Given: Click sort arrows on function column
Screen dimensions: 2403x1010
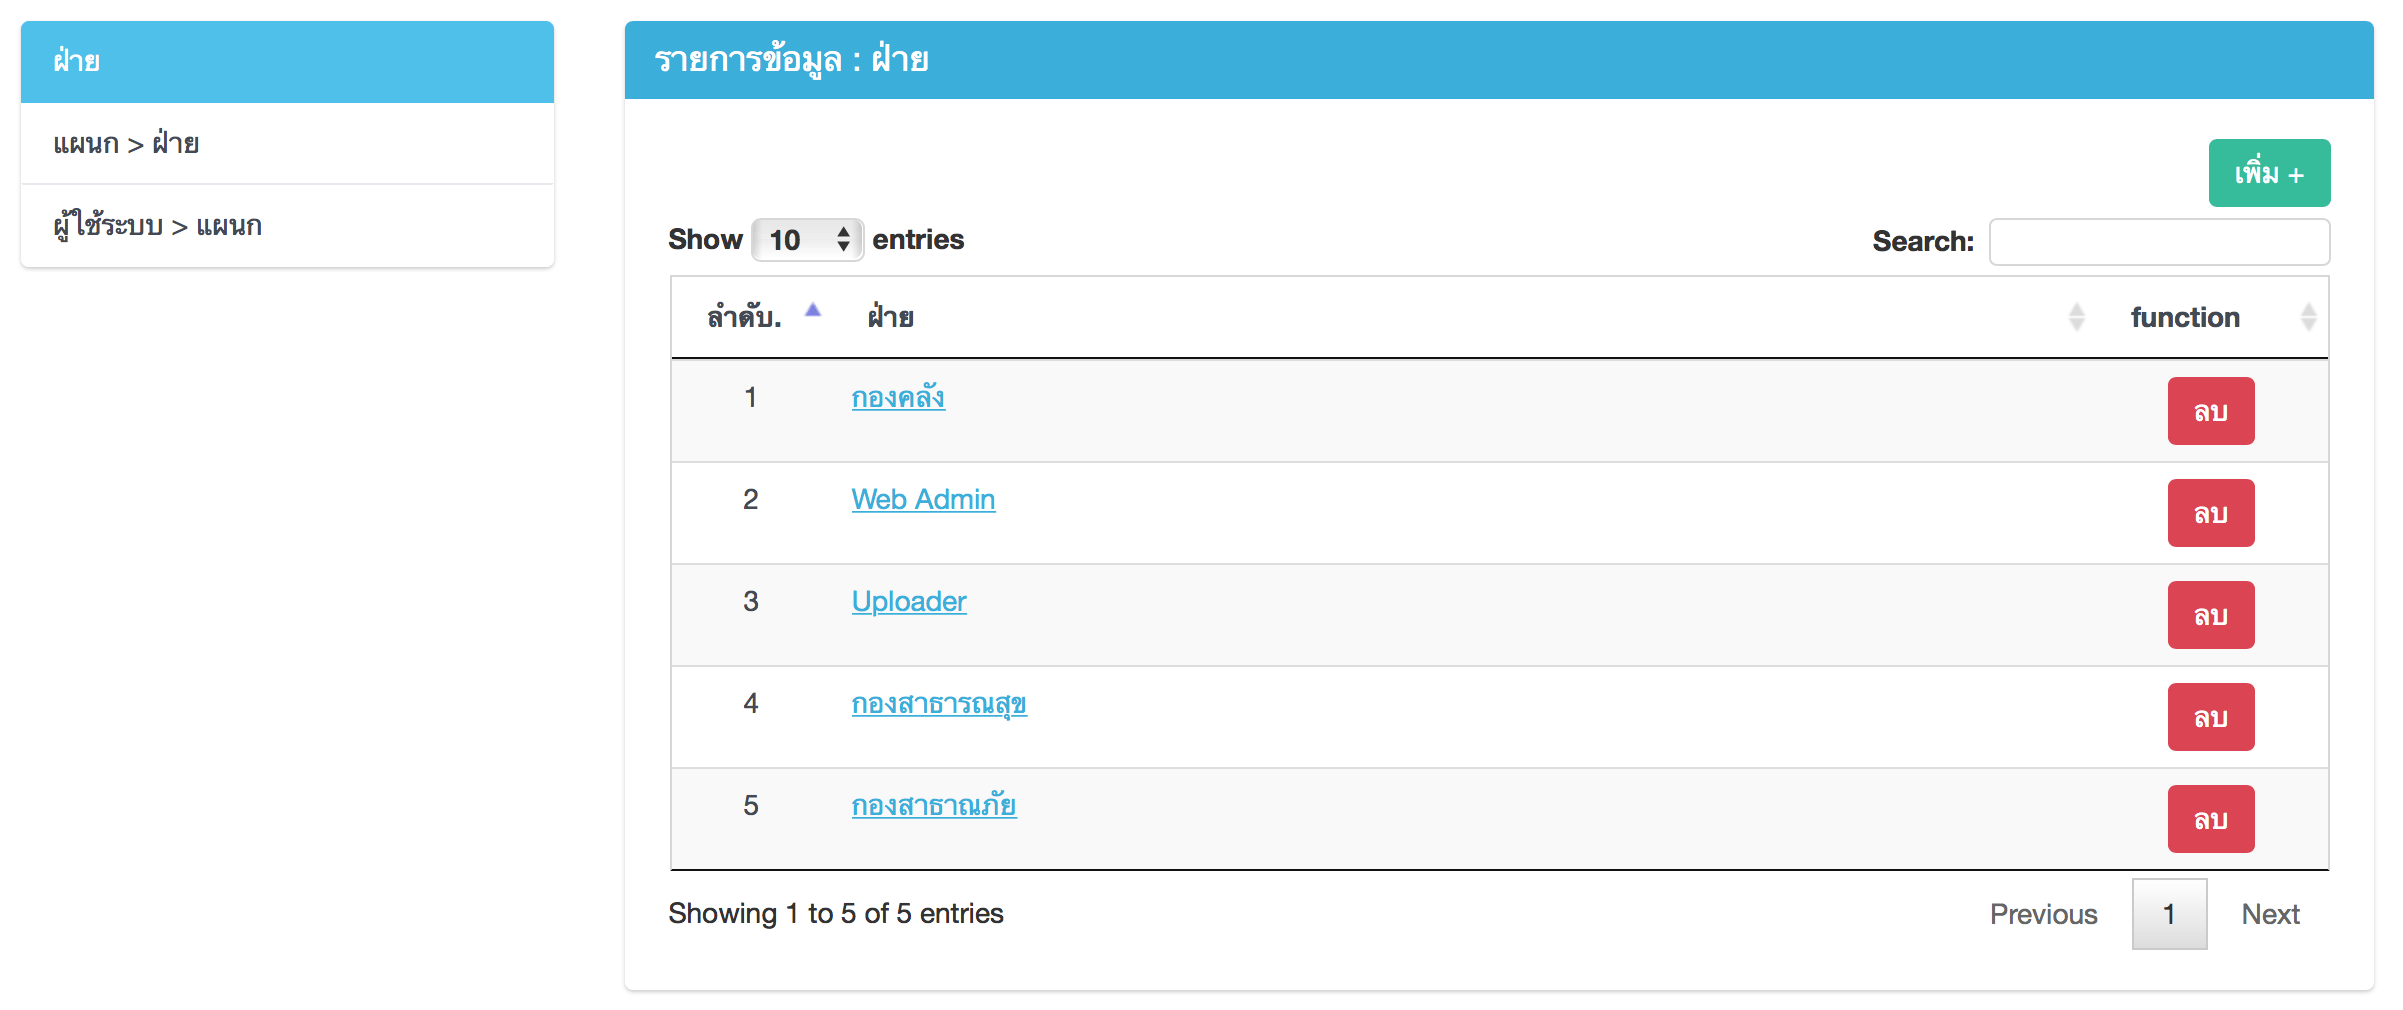Looking at the screenshot, I should tap(2308, 317).
